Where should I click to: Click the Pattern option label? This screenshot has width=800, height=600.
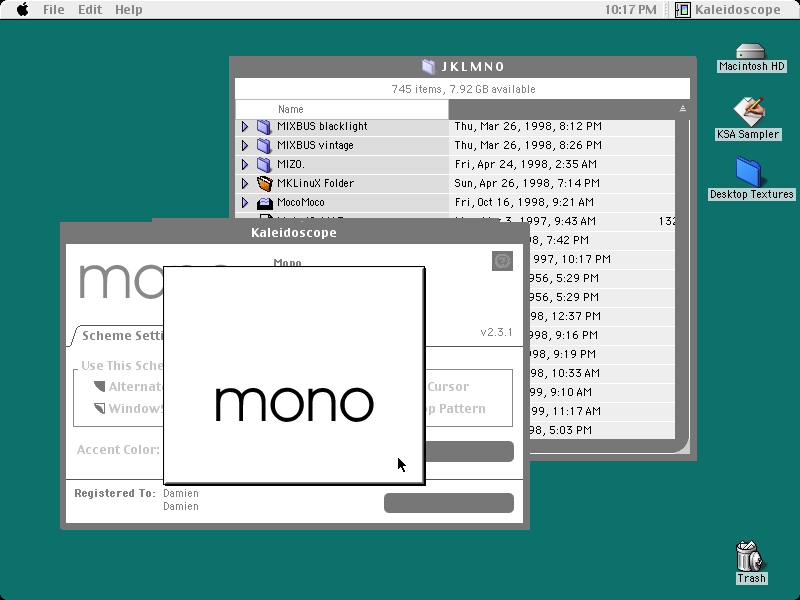click(x=462, y=409)
